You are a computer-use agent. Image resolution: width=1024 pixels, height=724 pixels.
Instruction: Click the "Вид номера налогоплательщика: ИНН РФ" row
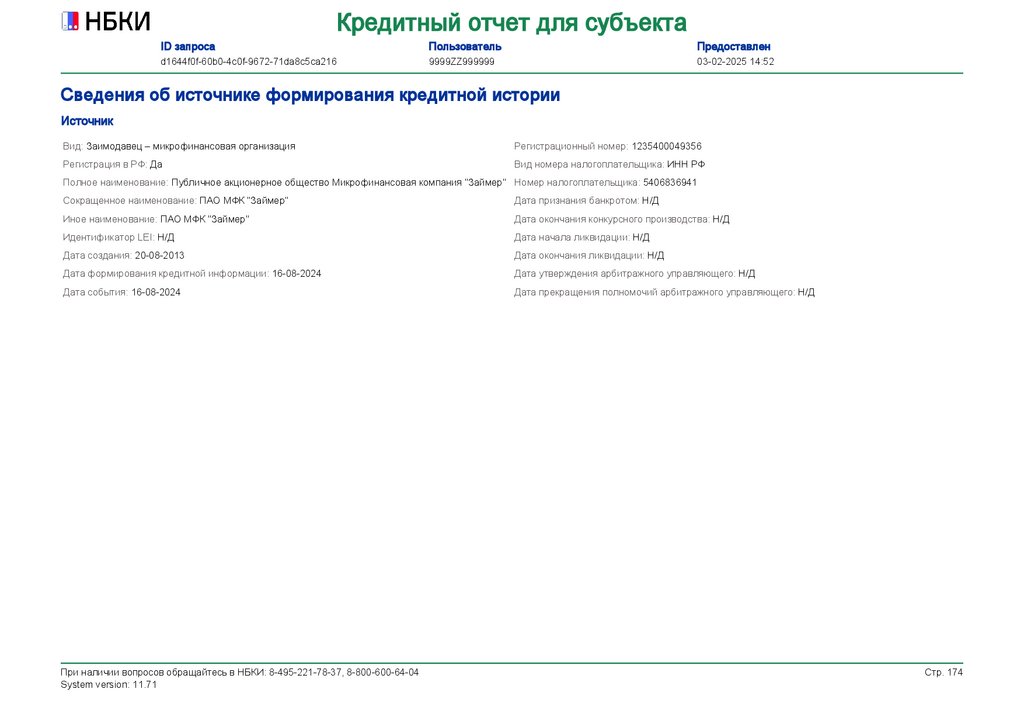(609, 165)
